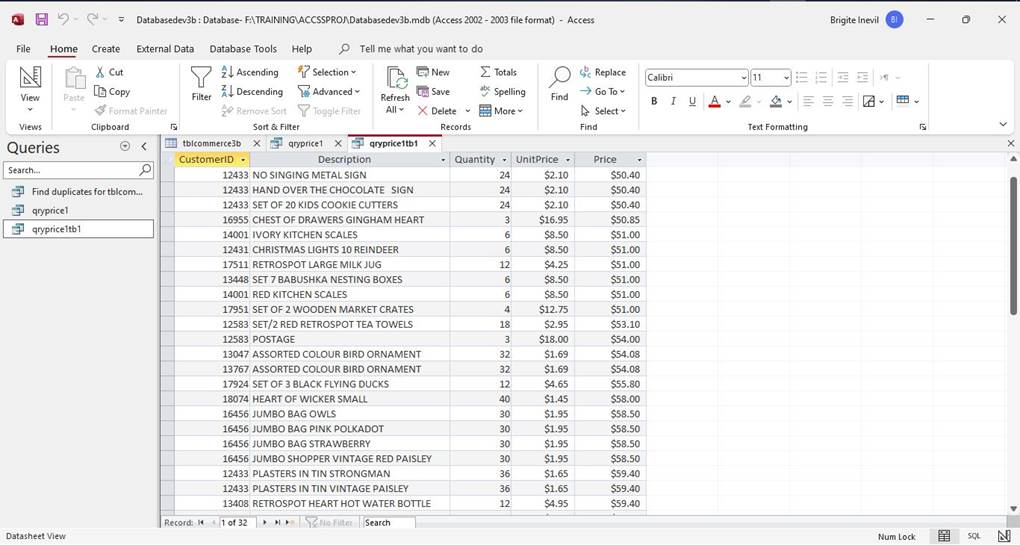Open the Calibri font name dropdown
This screenshot has height=545, width=1020.
point(743,78)
